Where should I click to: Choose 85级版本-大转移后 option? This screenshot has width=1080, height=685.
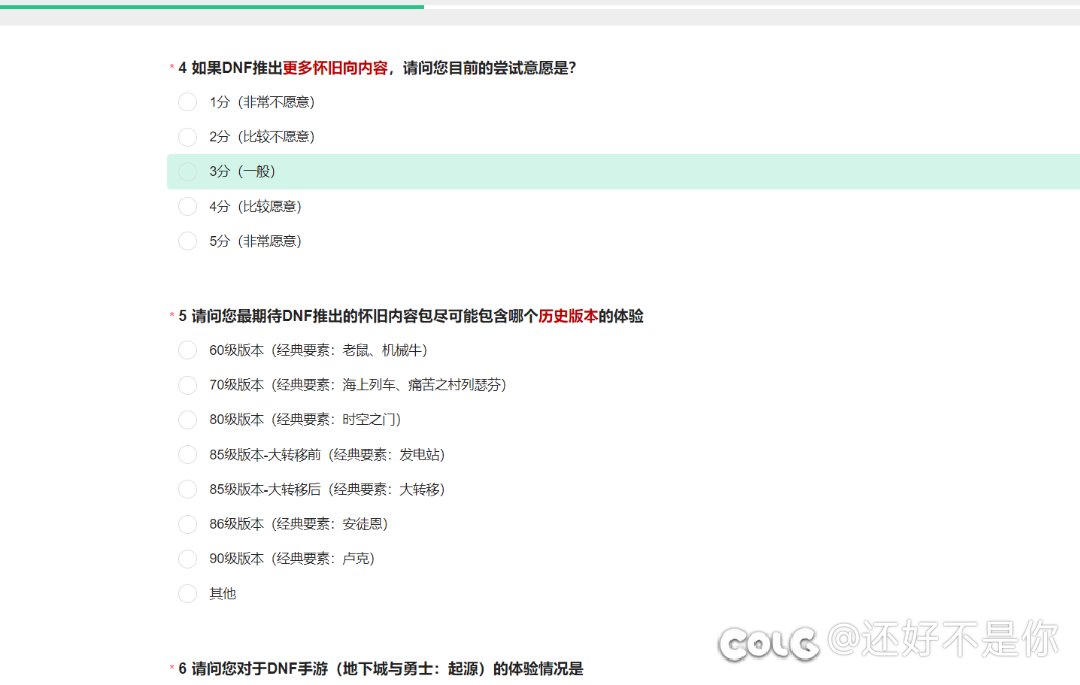click(x=187, y=489)
